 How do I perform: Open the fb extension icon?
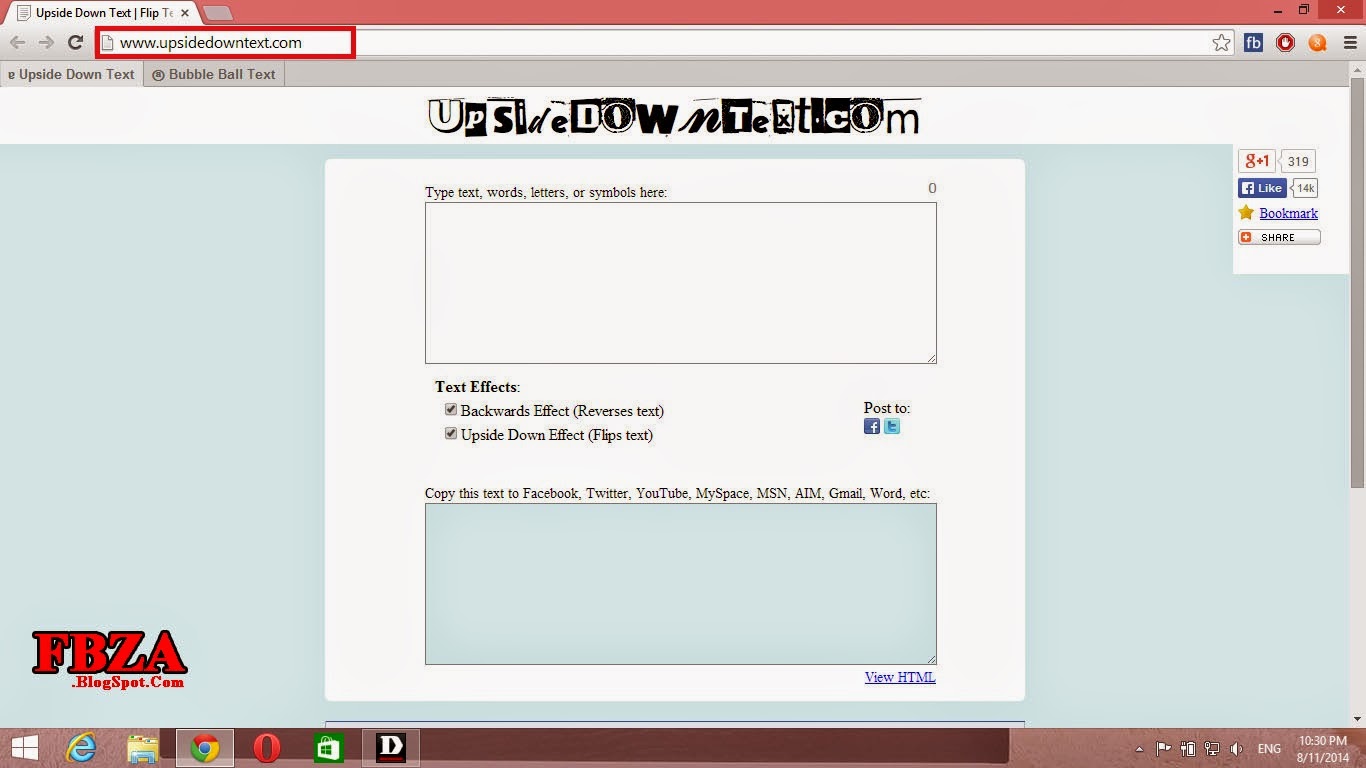(1253, 43)
